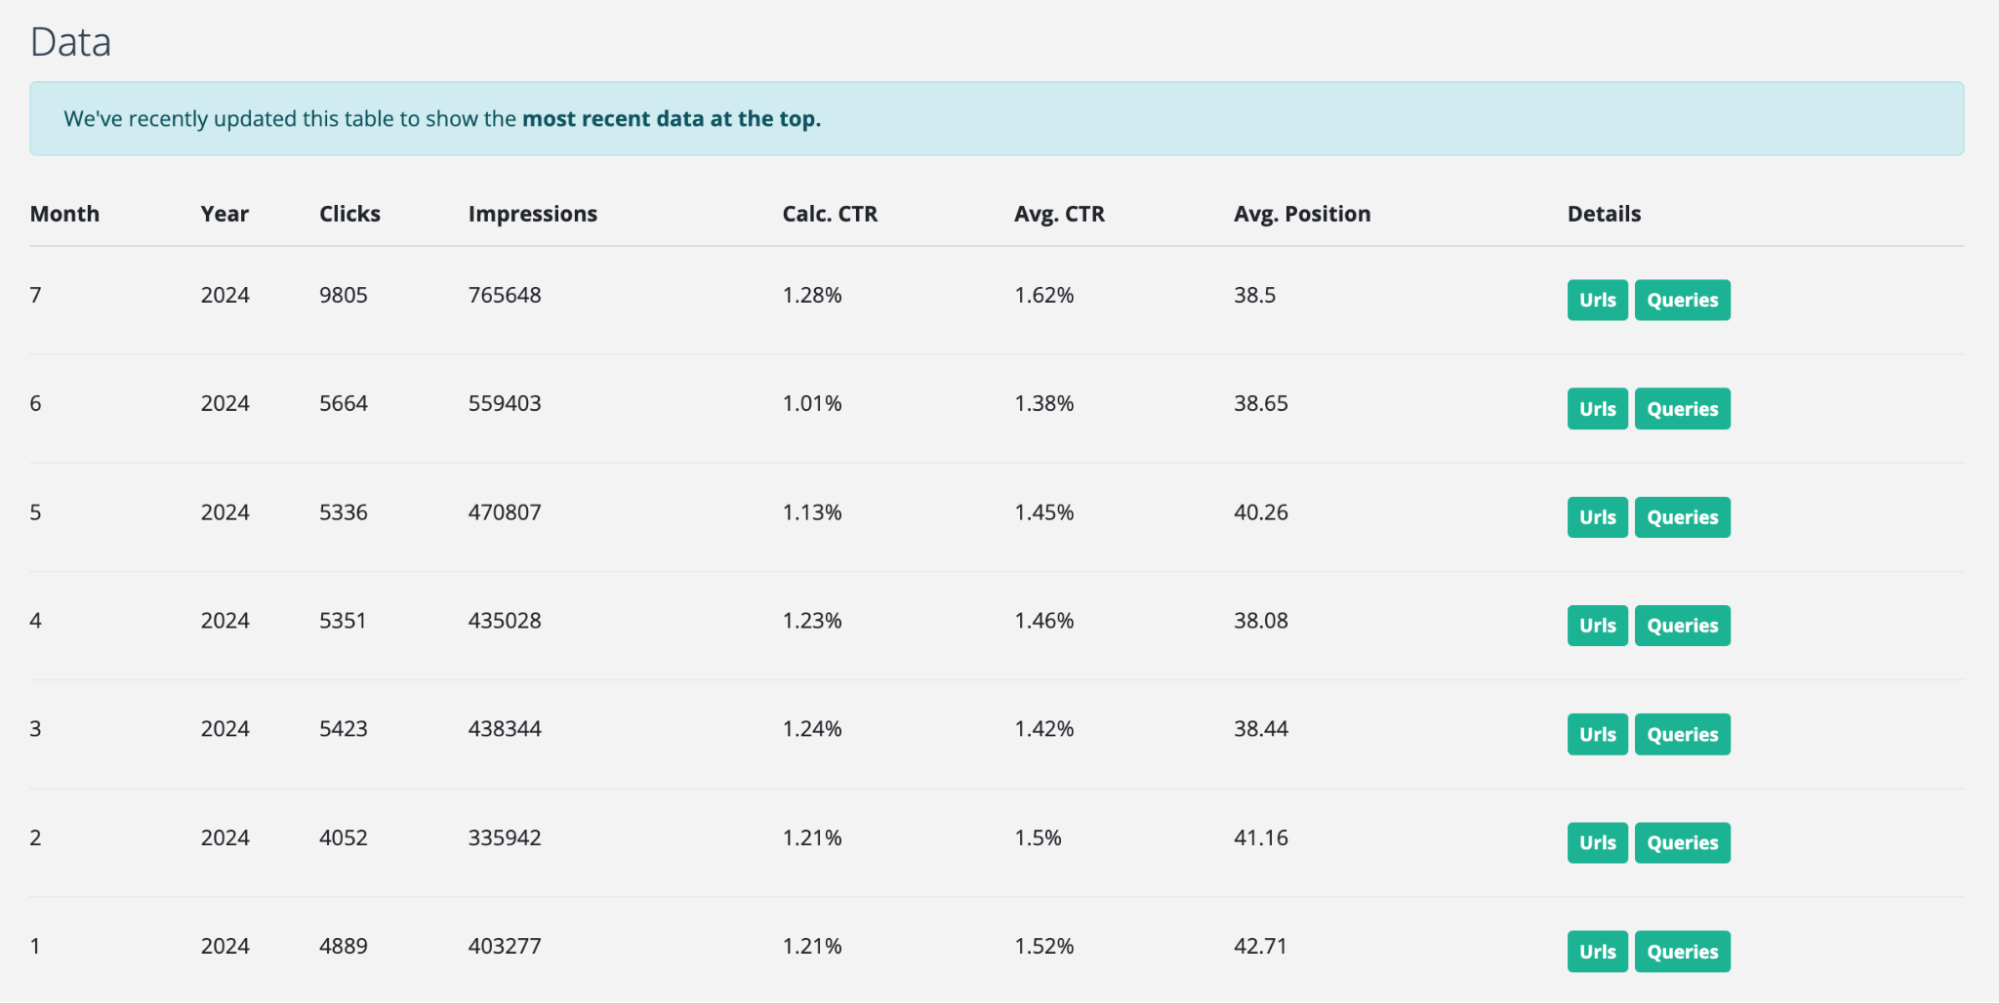The width and height of the screenshot is (1999, 1003).
Task: Open Urls for the month 3 row
Action: tap(1597, 734)
